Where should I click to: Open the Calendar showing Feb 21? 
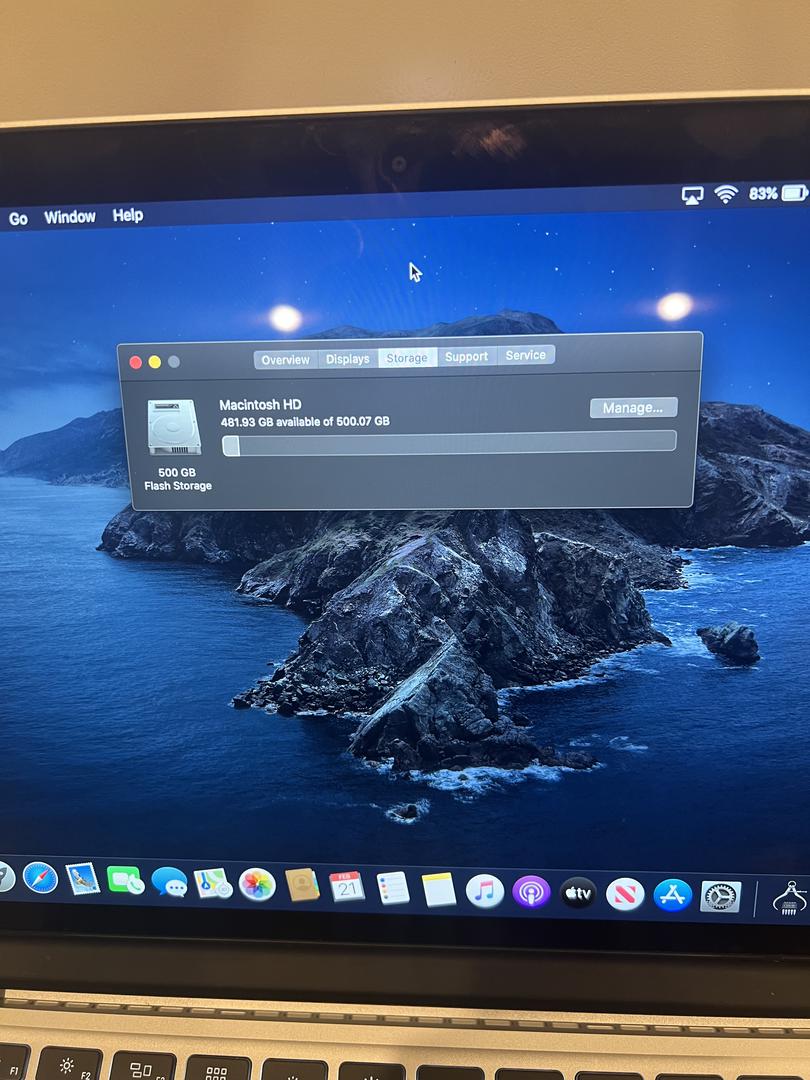[346, 887]
